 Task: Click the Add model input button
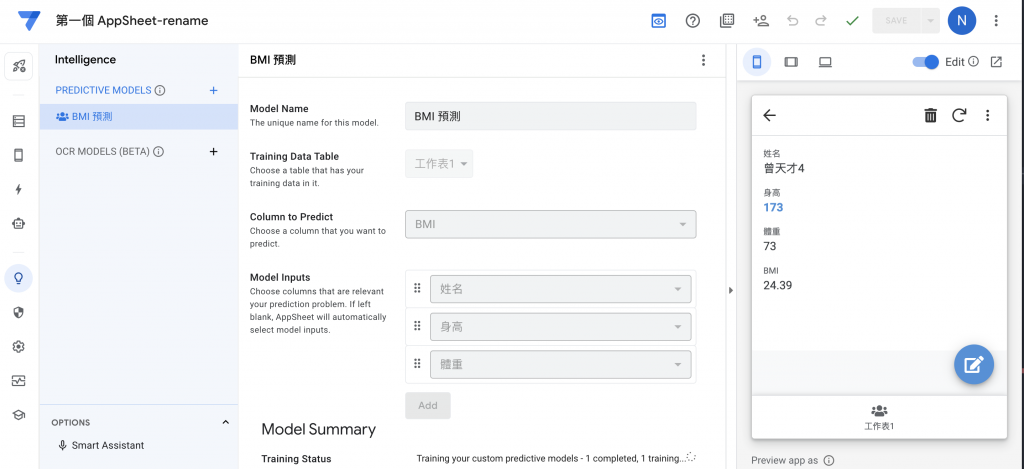tap(427, 405)
